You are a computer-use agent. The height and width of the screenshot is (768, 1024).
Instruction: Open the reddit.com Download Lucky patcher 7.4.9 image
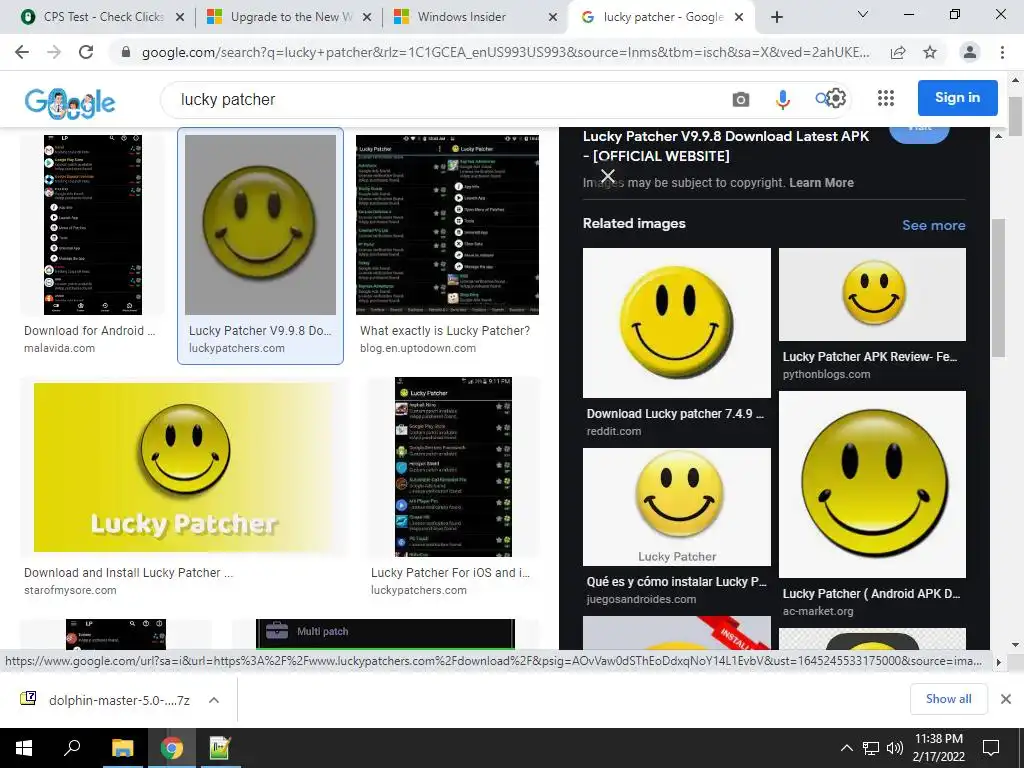pyautogui.click(x=677, y=323)
